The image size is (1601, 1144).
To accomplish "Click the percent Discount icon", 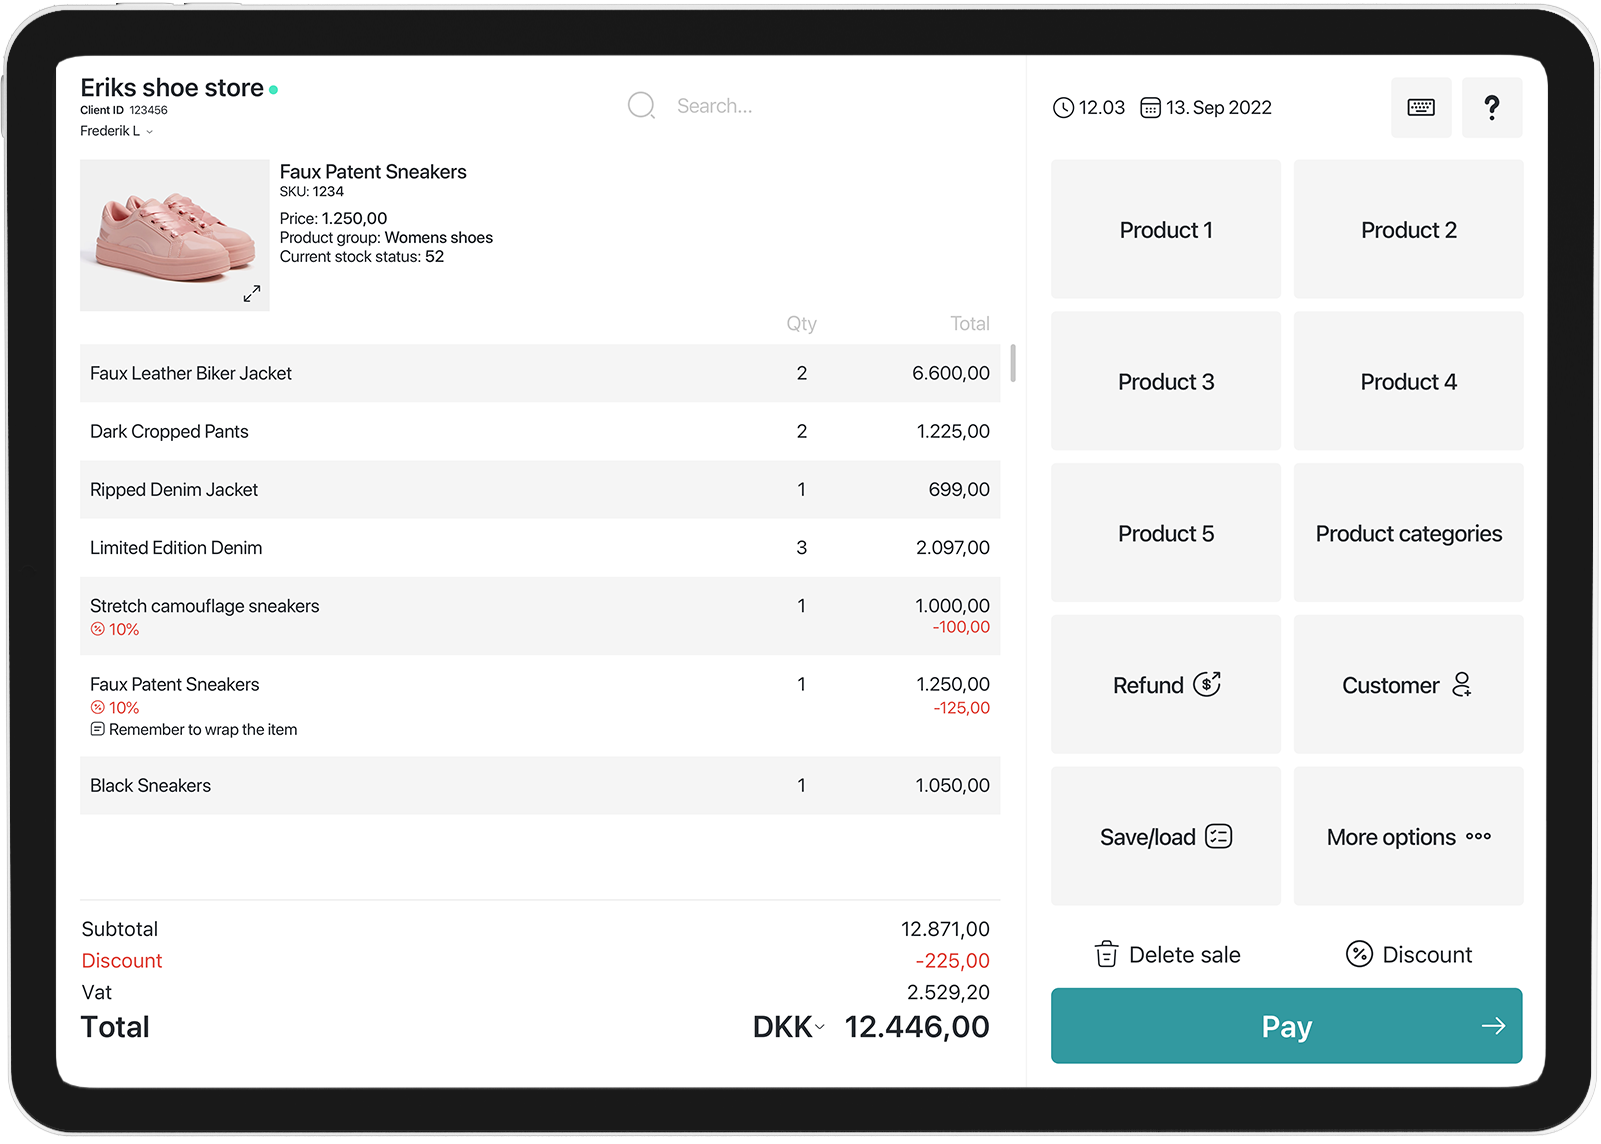I will (1359, 954).
